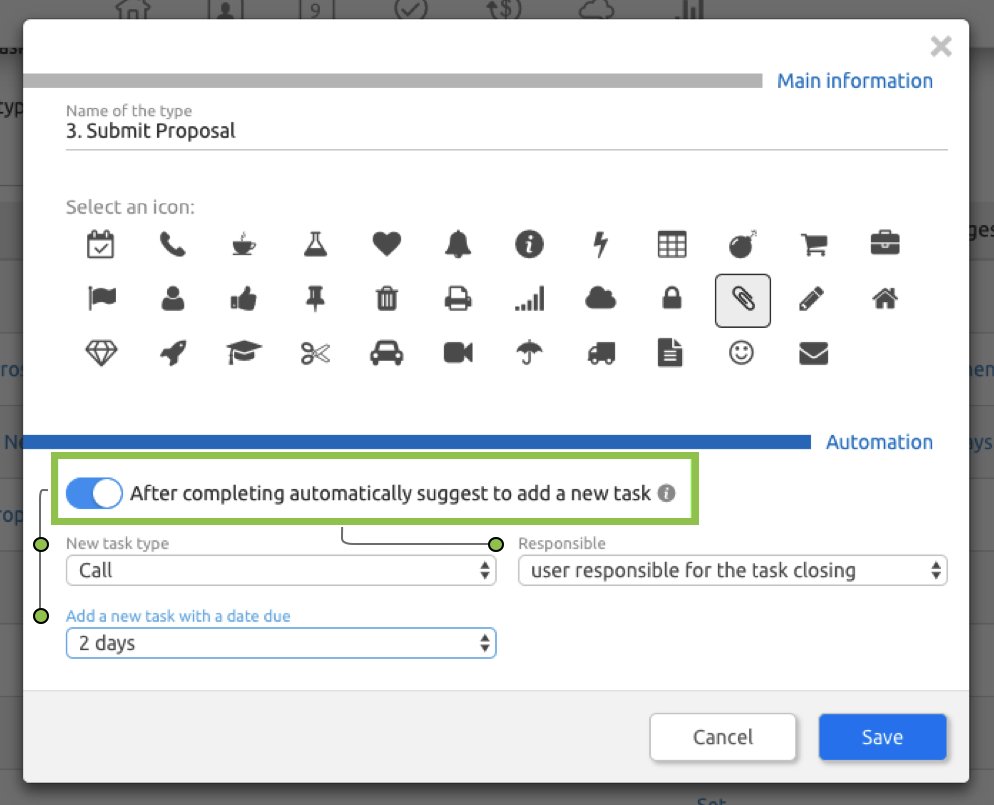
Task: Choose the person silhouette icon
Action: (172, 298)
